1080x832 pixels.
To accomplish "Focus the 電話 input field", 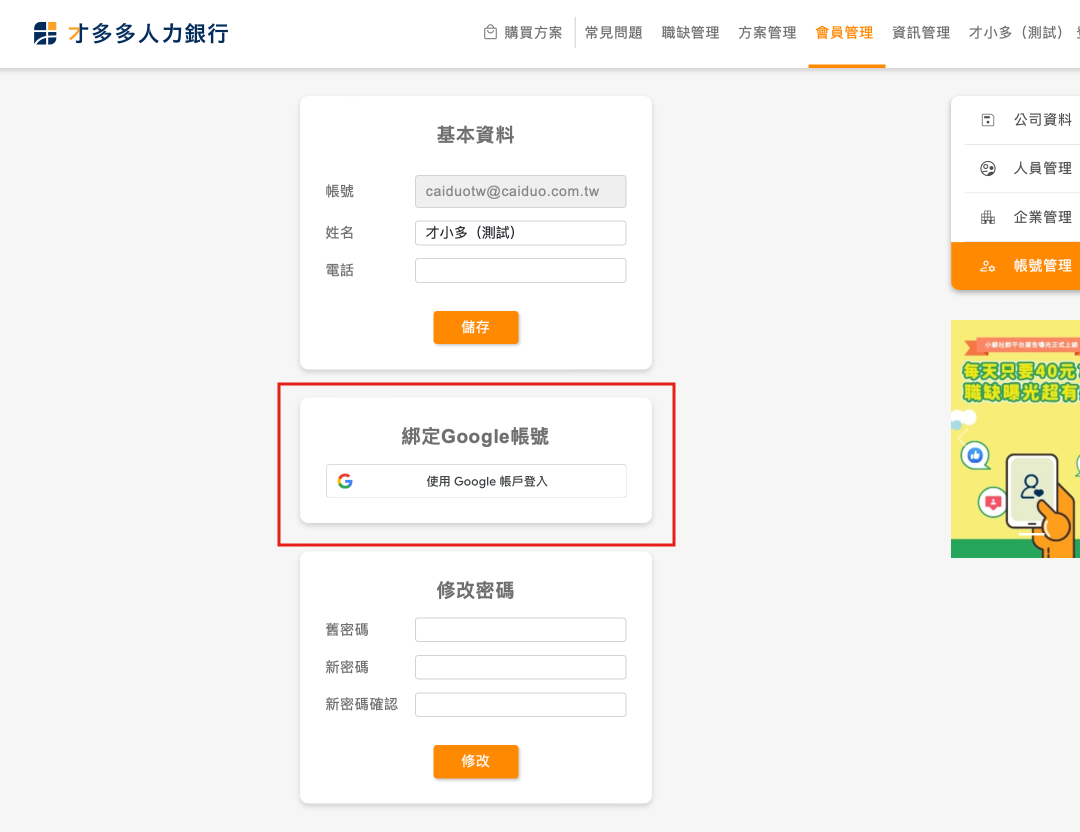I will (x=520, y=270).
